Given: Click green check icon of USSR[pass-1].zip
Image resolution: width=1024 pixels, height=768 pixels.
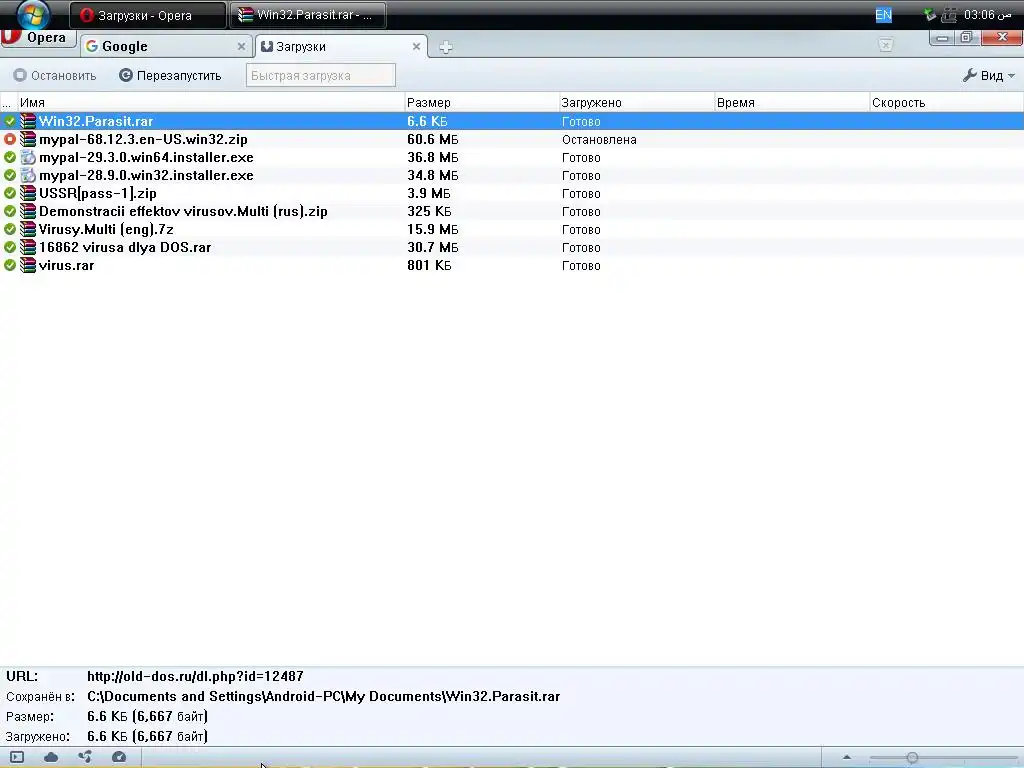Looking at the screenshot, I should coord(10,193).
